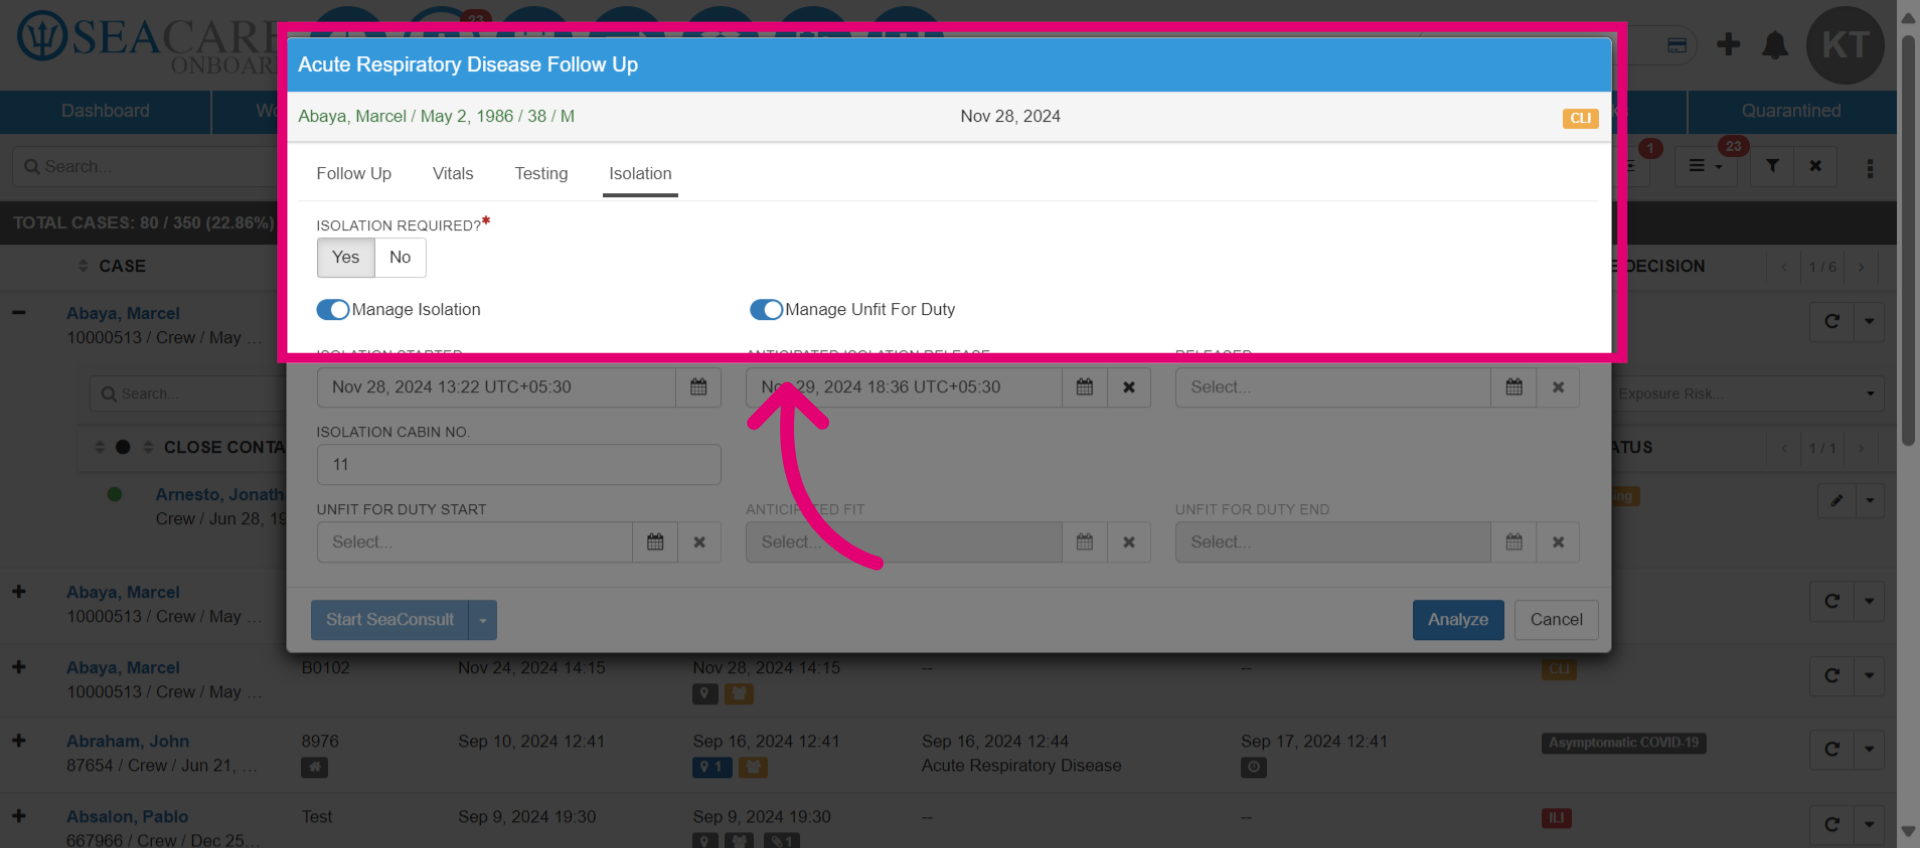Select the Isolation tab
Image resolution: width=1920 pixels, height=848 pixels.
[x=640, y=174]
